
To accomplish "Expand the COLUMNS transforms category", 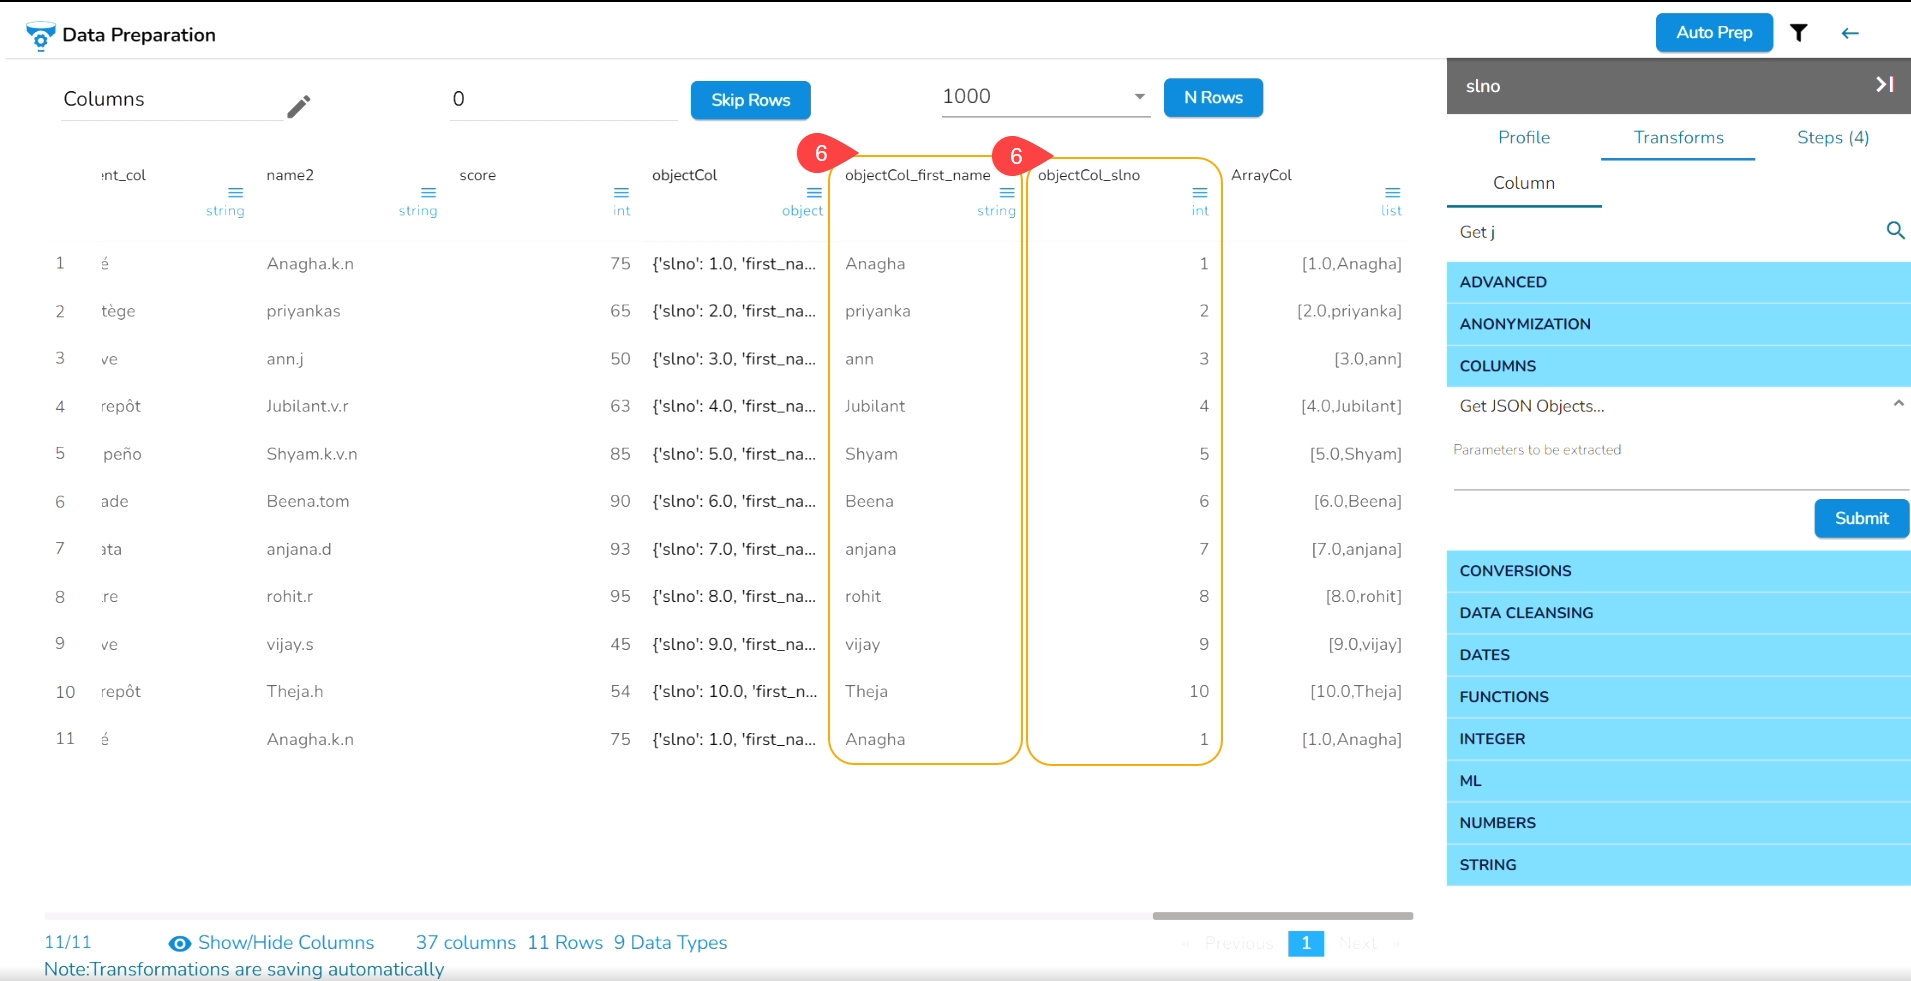I will coord(1679,366).
